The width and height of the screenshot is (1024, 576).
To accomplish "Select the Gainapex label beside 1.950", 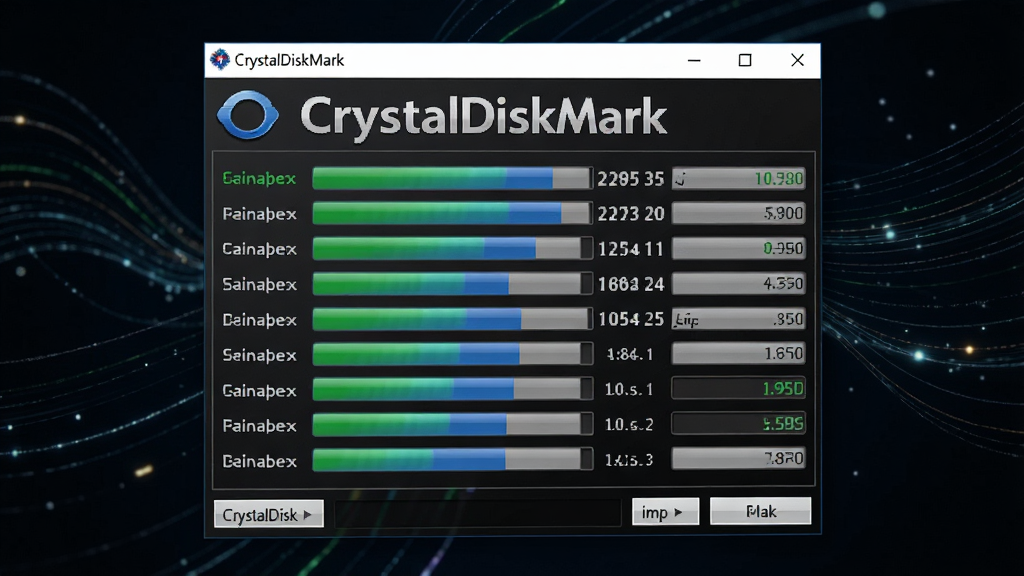I will coord(259,391).
